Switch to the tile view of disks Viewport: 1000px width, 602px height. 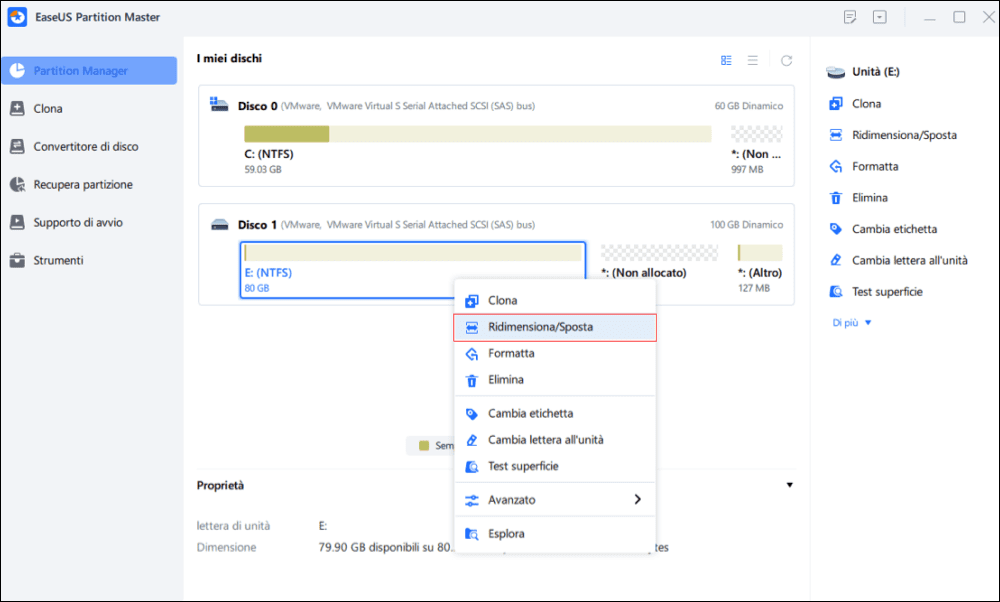tap(726, 61)
